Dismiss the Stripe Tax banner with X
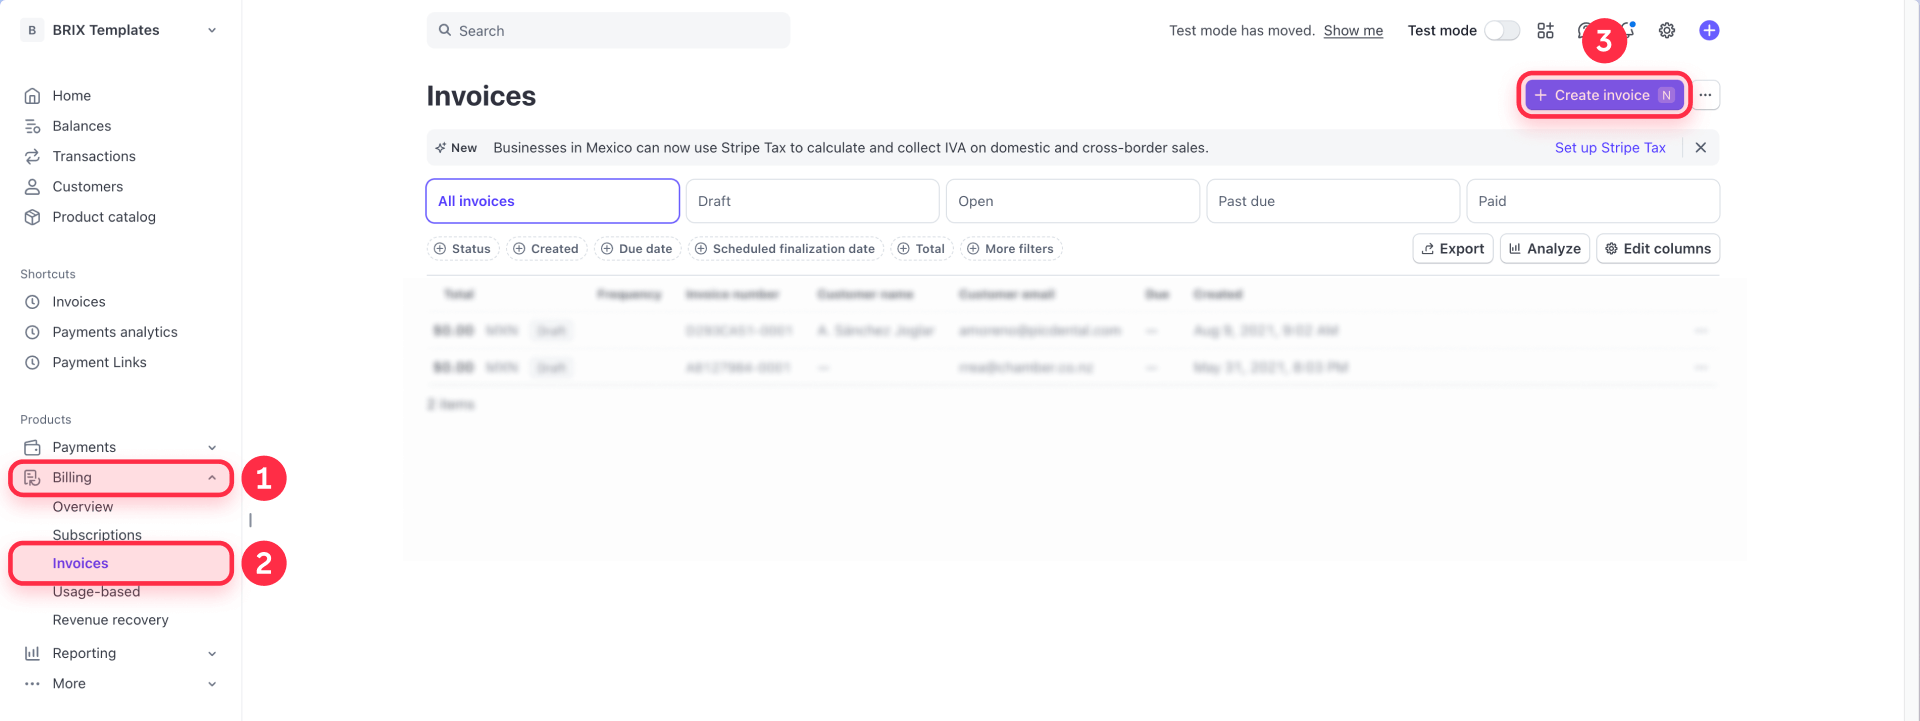This screenshot has height=721, width=1920. 1701,148
